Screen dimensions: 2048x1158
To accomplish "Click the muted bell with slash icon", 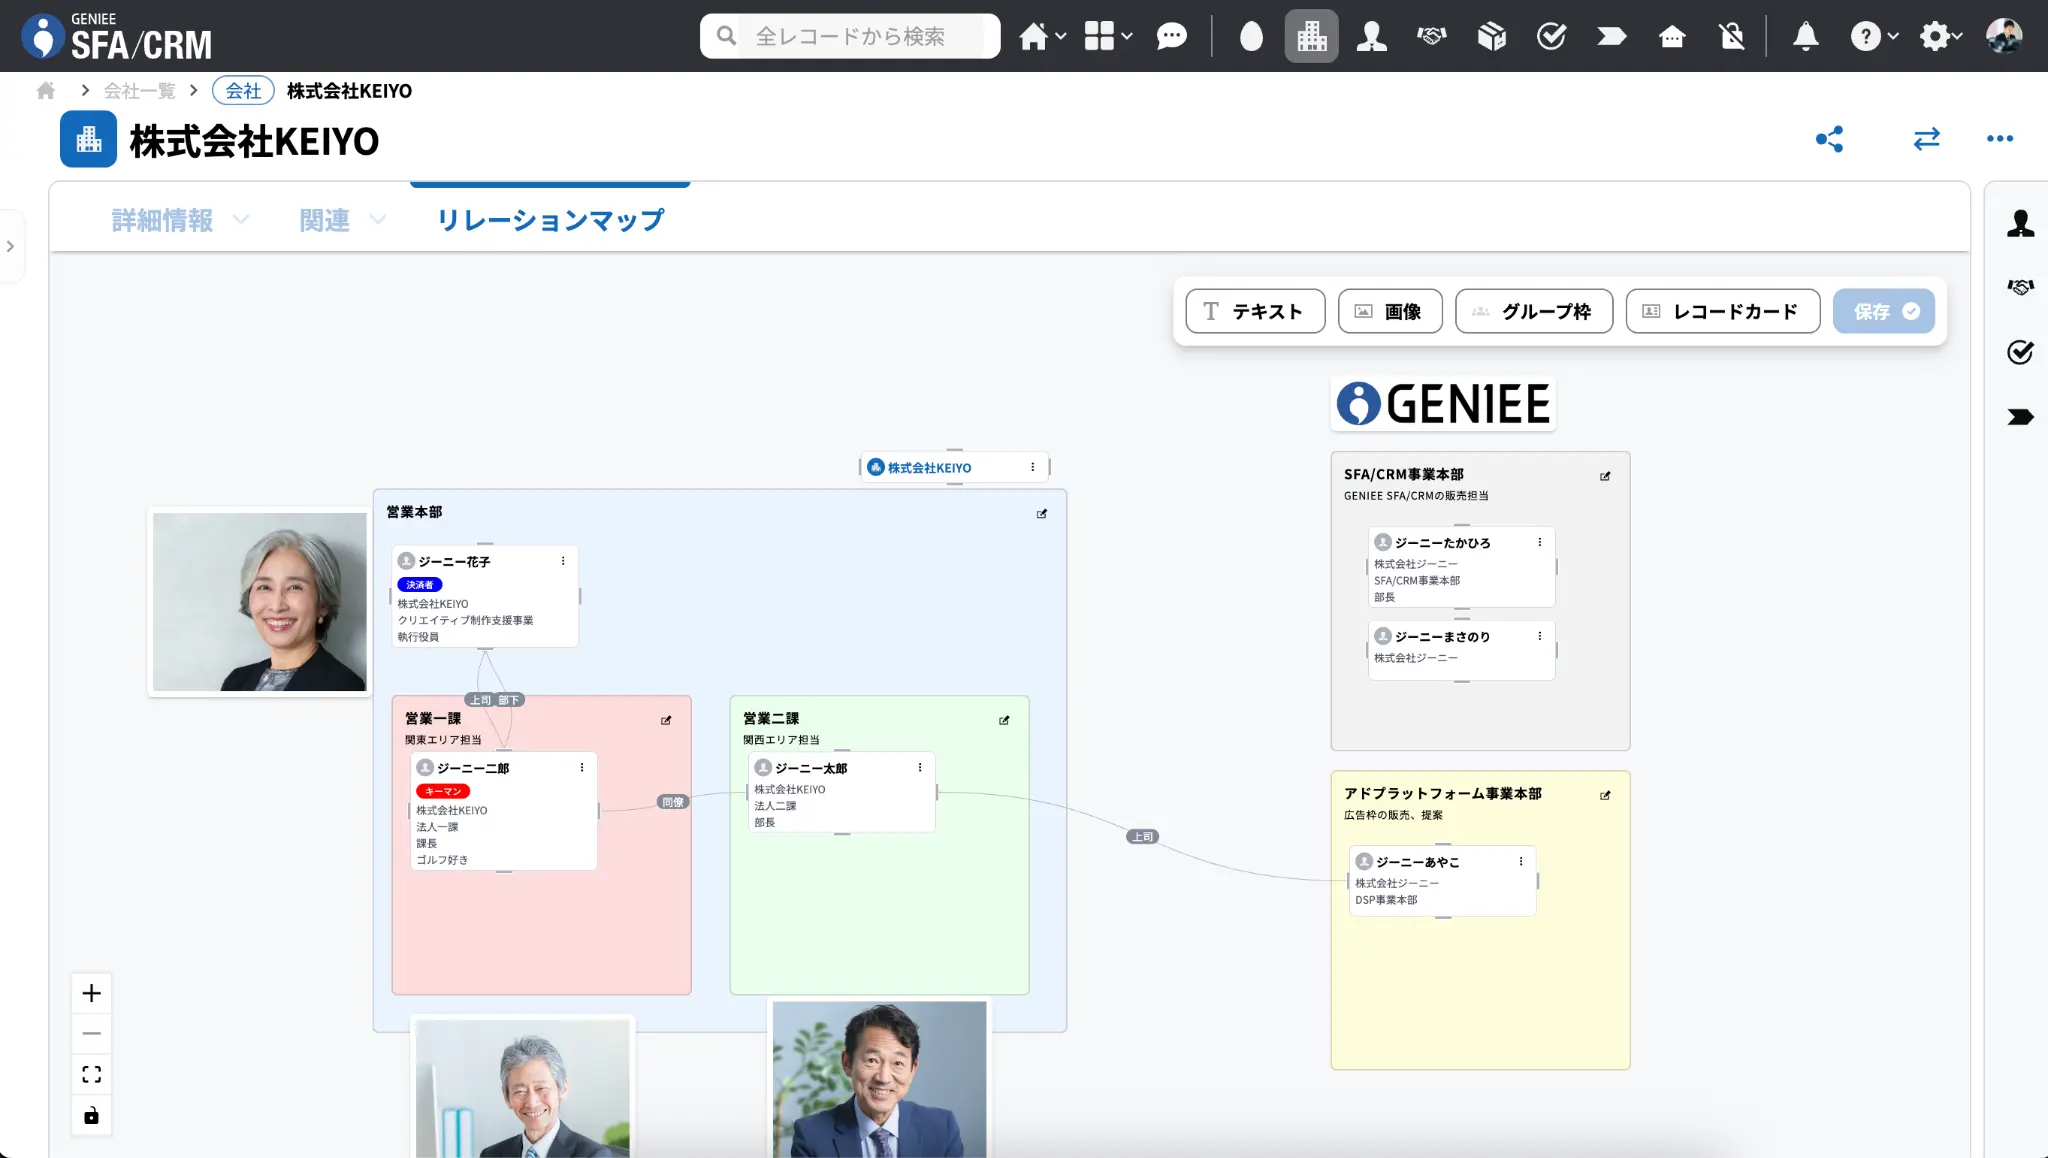I will click(1732, 37).
